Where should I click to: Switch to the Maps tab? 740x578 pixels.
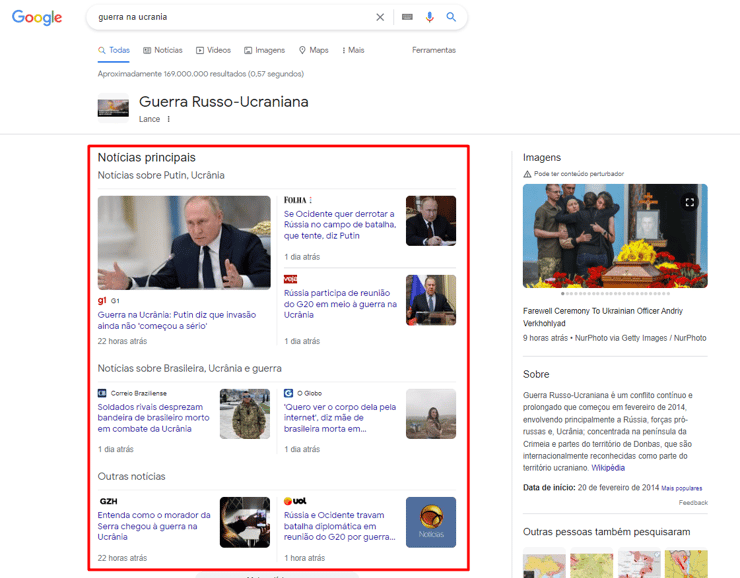[x=313, y=50]
